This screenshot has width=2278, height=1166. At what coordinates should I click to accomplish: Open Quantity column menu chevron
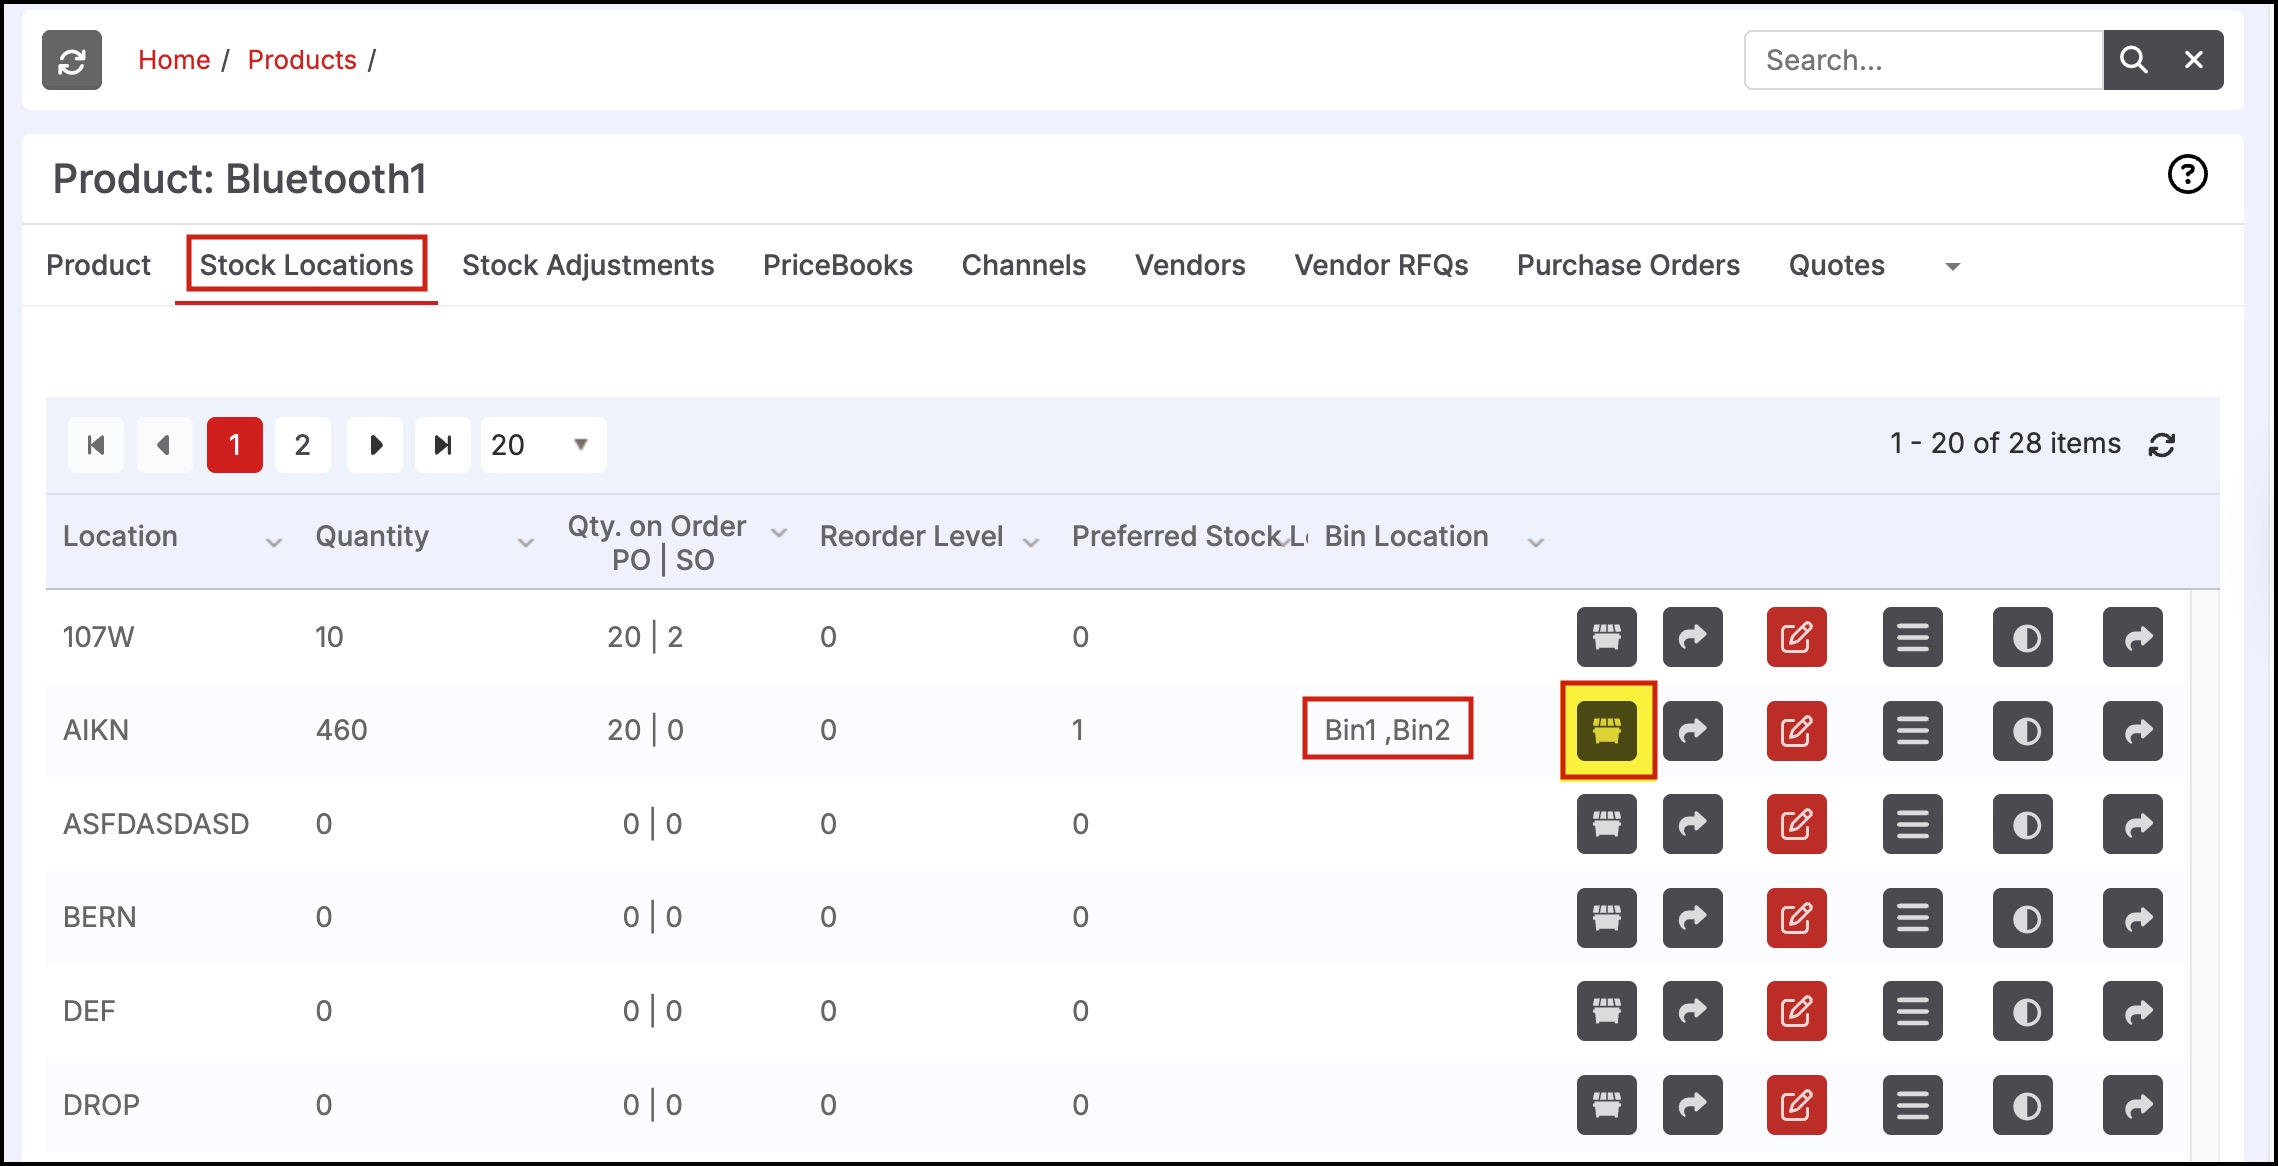[x=525, y=542]
